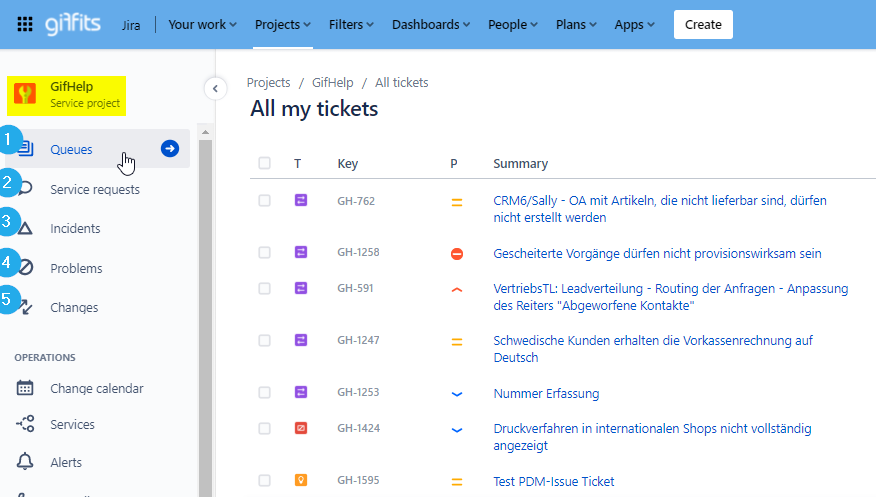Click the GifHelp project avatar icon

tap(25, 95)
